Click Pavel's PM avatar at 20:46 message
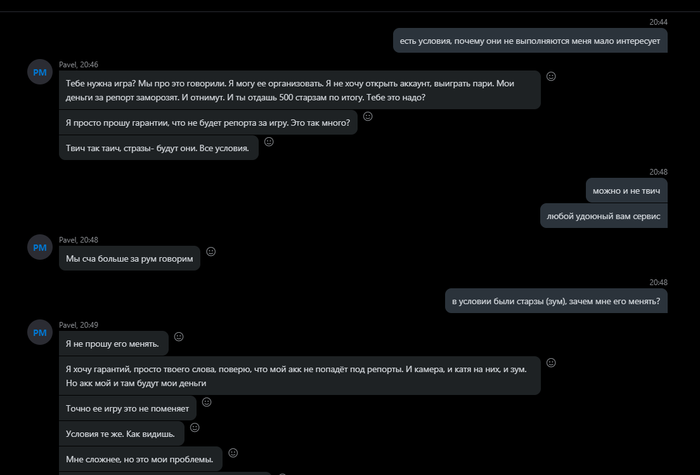Viewport: 700px width, 475px height. tap(40, 72)
